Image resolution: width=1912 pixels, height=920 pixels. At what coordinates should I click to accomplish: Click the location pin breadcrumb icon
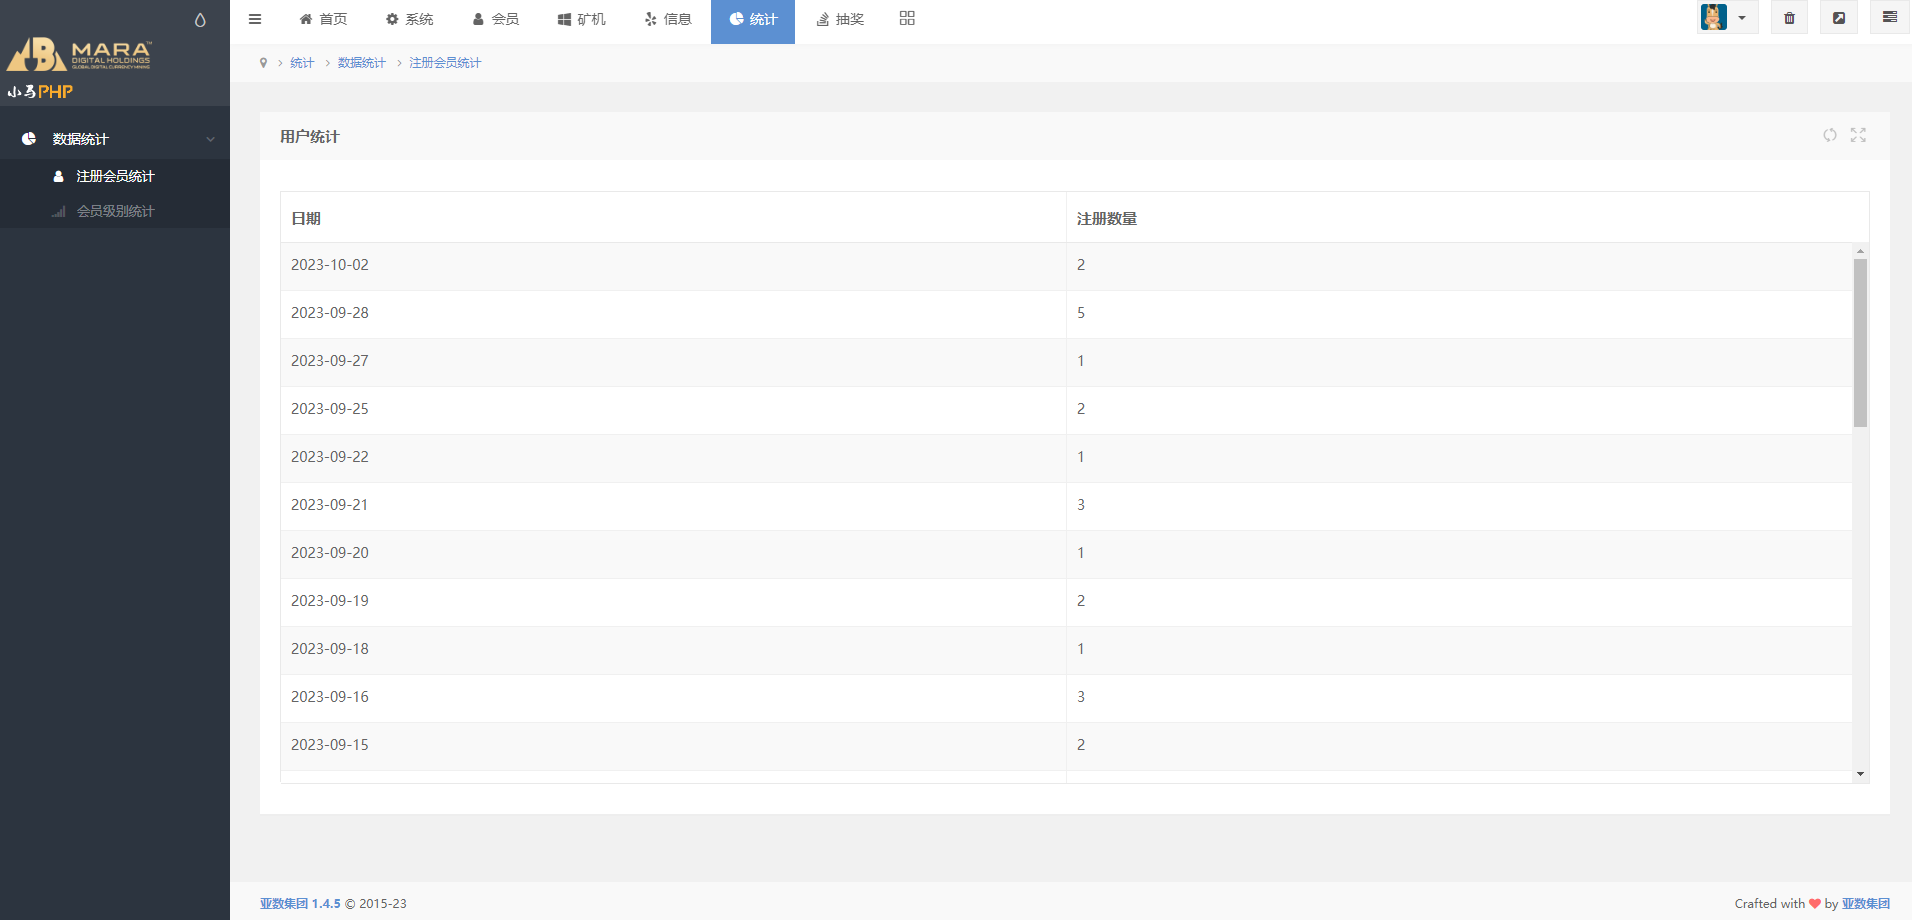[x=263, y=63]
